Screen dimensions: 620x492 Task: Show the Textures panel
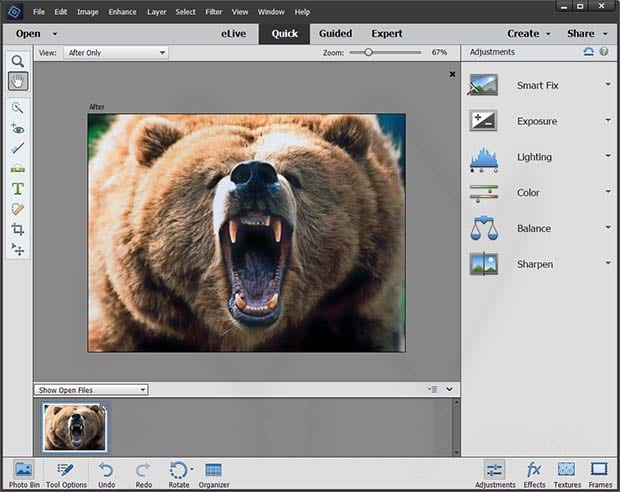click(x=567, y=475)
